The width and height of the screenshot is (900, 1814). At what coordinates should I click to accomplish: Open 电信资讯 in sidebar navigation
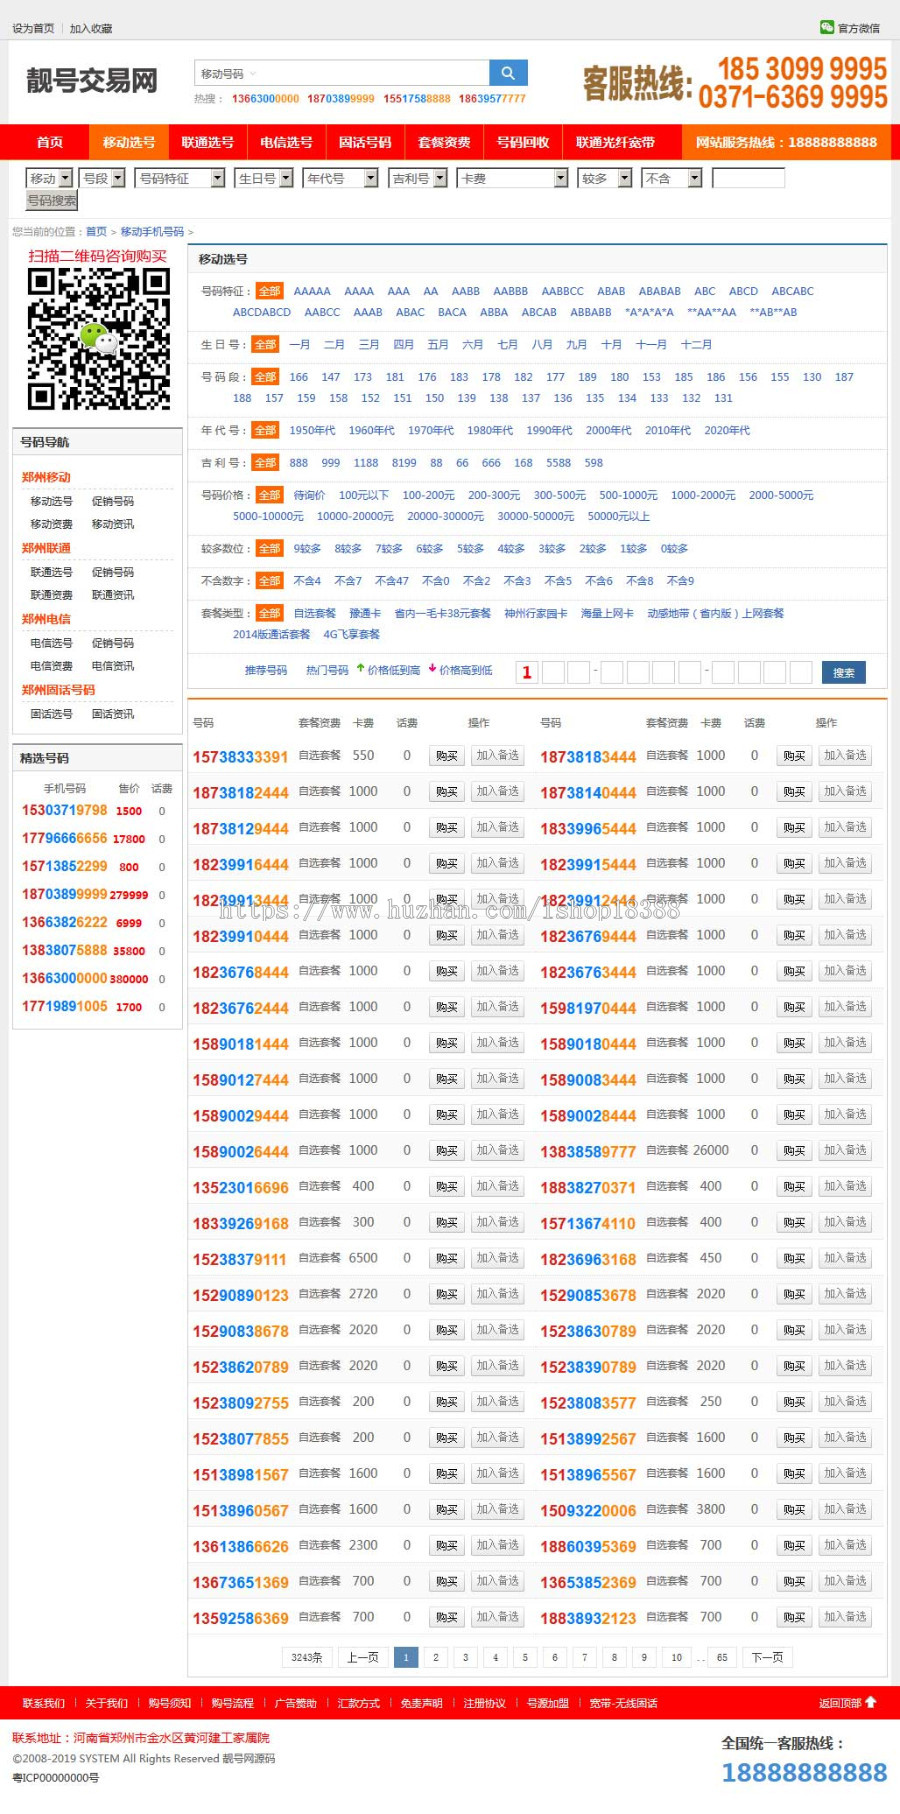(x=113, y=665)
